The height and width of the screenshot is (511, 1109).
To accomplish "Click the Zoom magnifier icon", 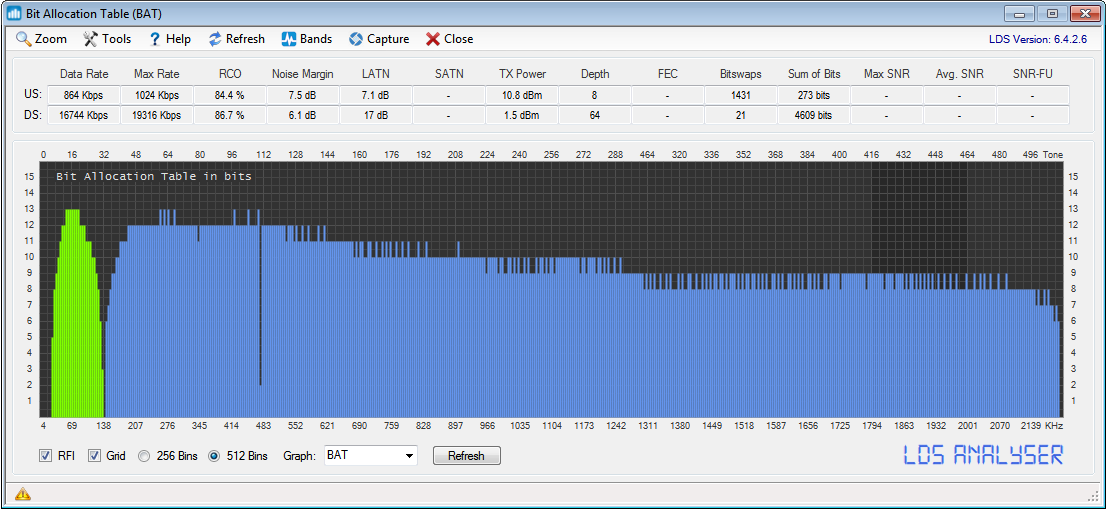I will (24, 39).
